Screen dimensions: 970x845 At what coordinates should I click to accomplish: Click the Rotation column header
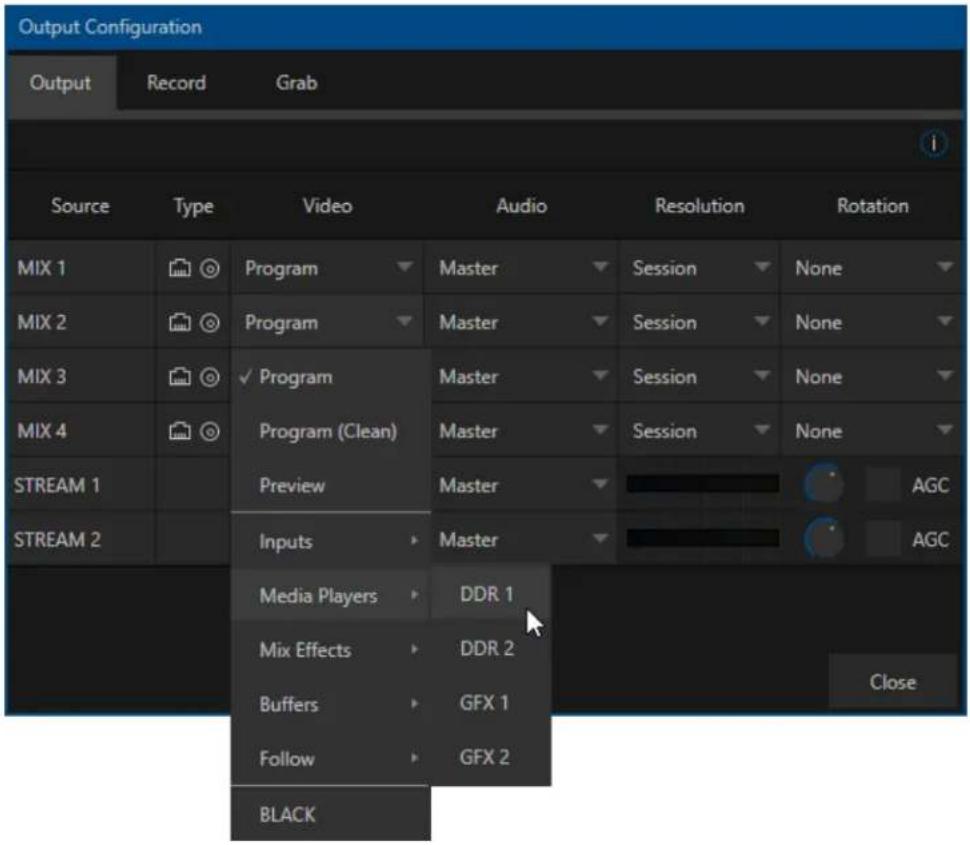(x=873, y=206)
